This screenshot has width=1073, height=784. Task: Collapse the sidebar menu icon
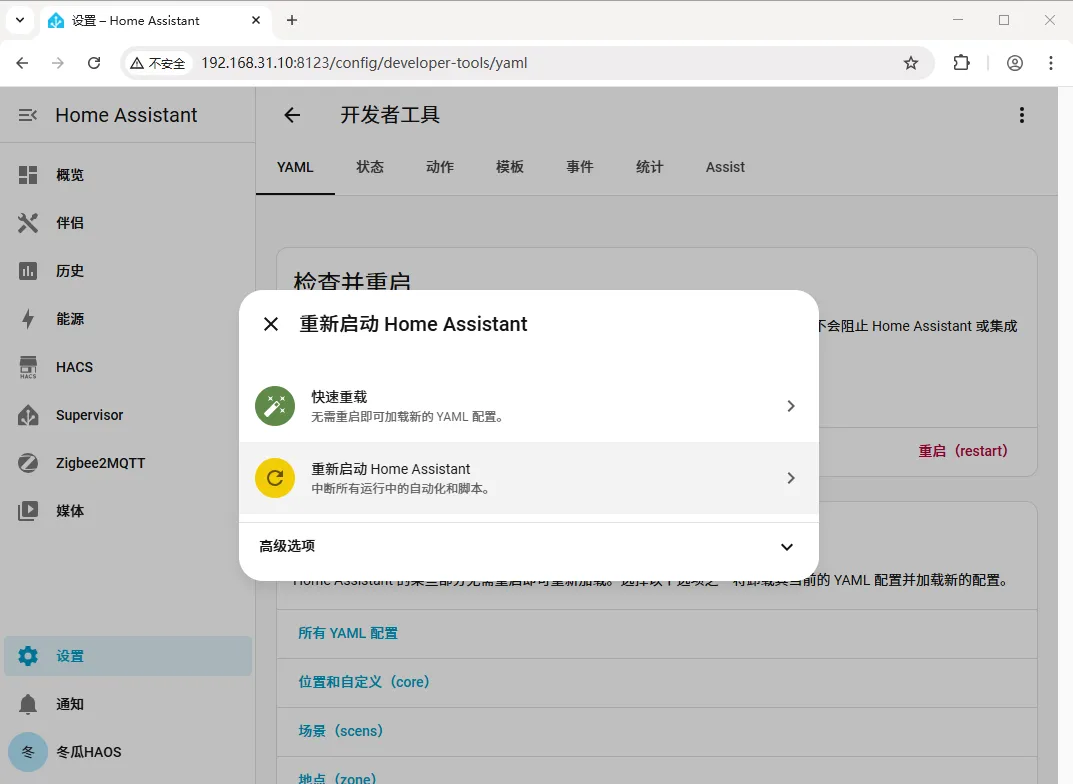click(27, 115)
